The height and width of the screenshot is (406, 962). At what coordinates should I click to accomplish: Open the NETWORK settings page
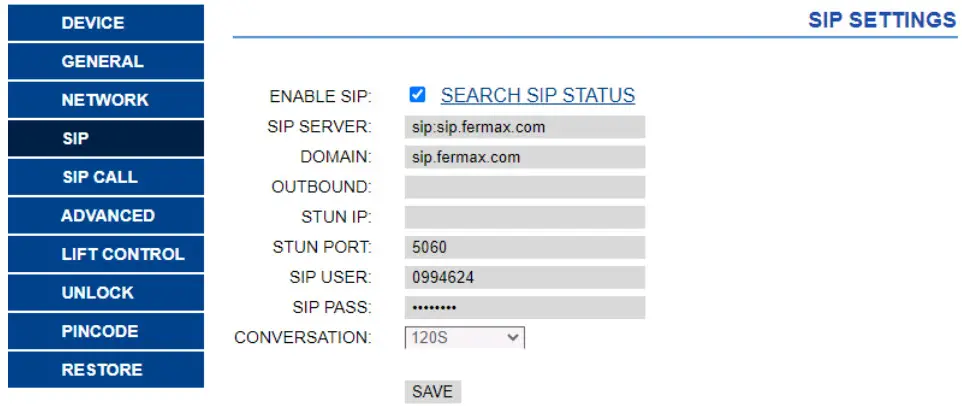[105, 100]
